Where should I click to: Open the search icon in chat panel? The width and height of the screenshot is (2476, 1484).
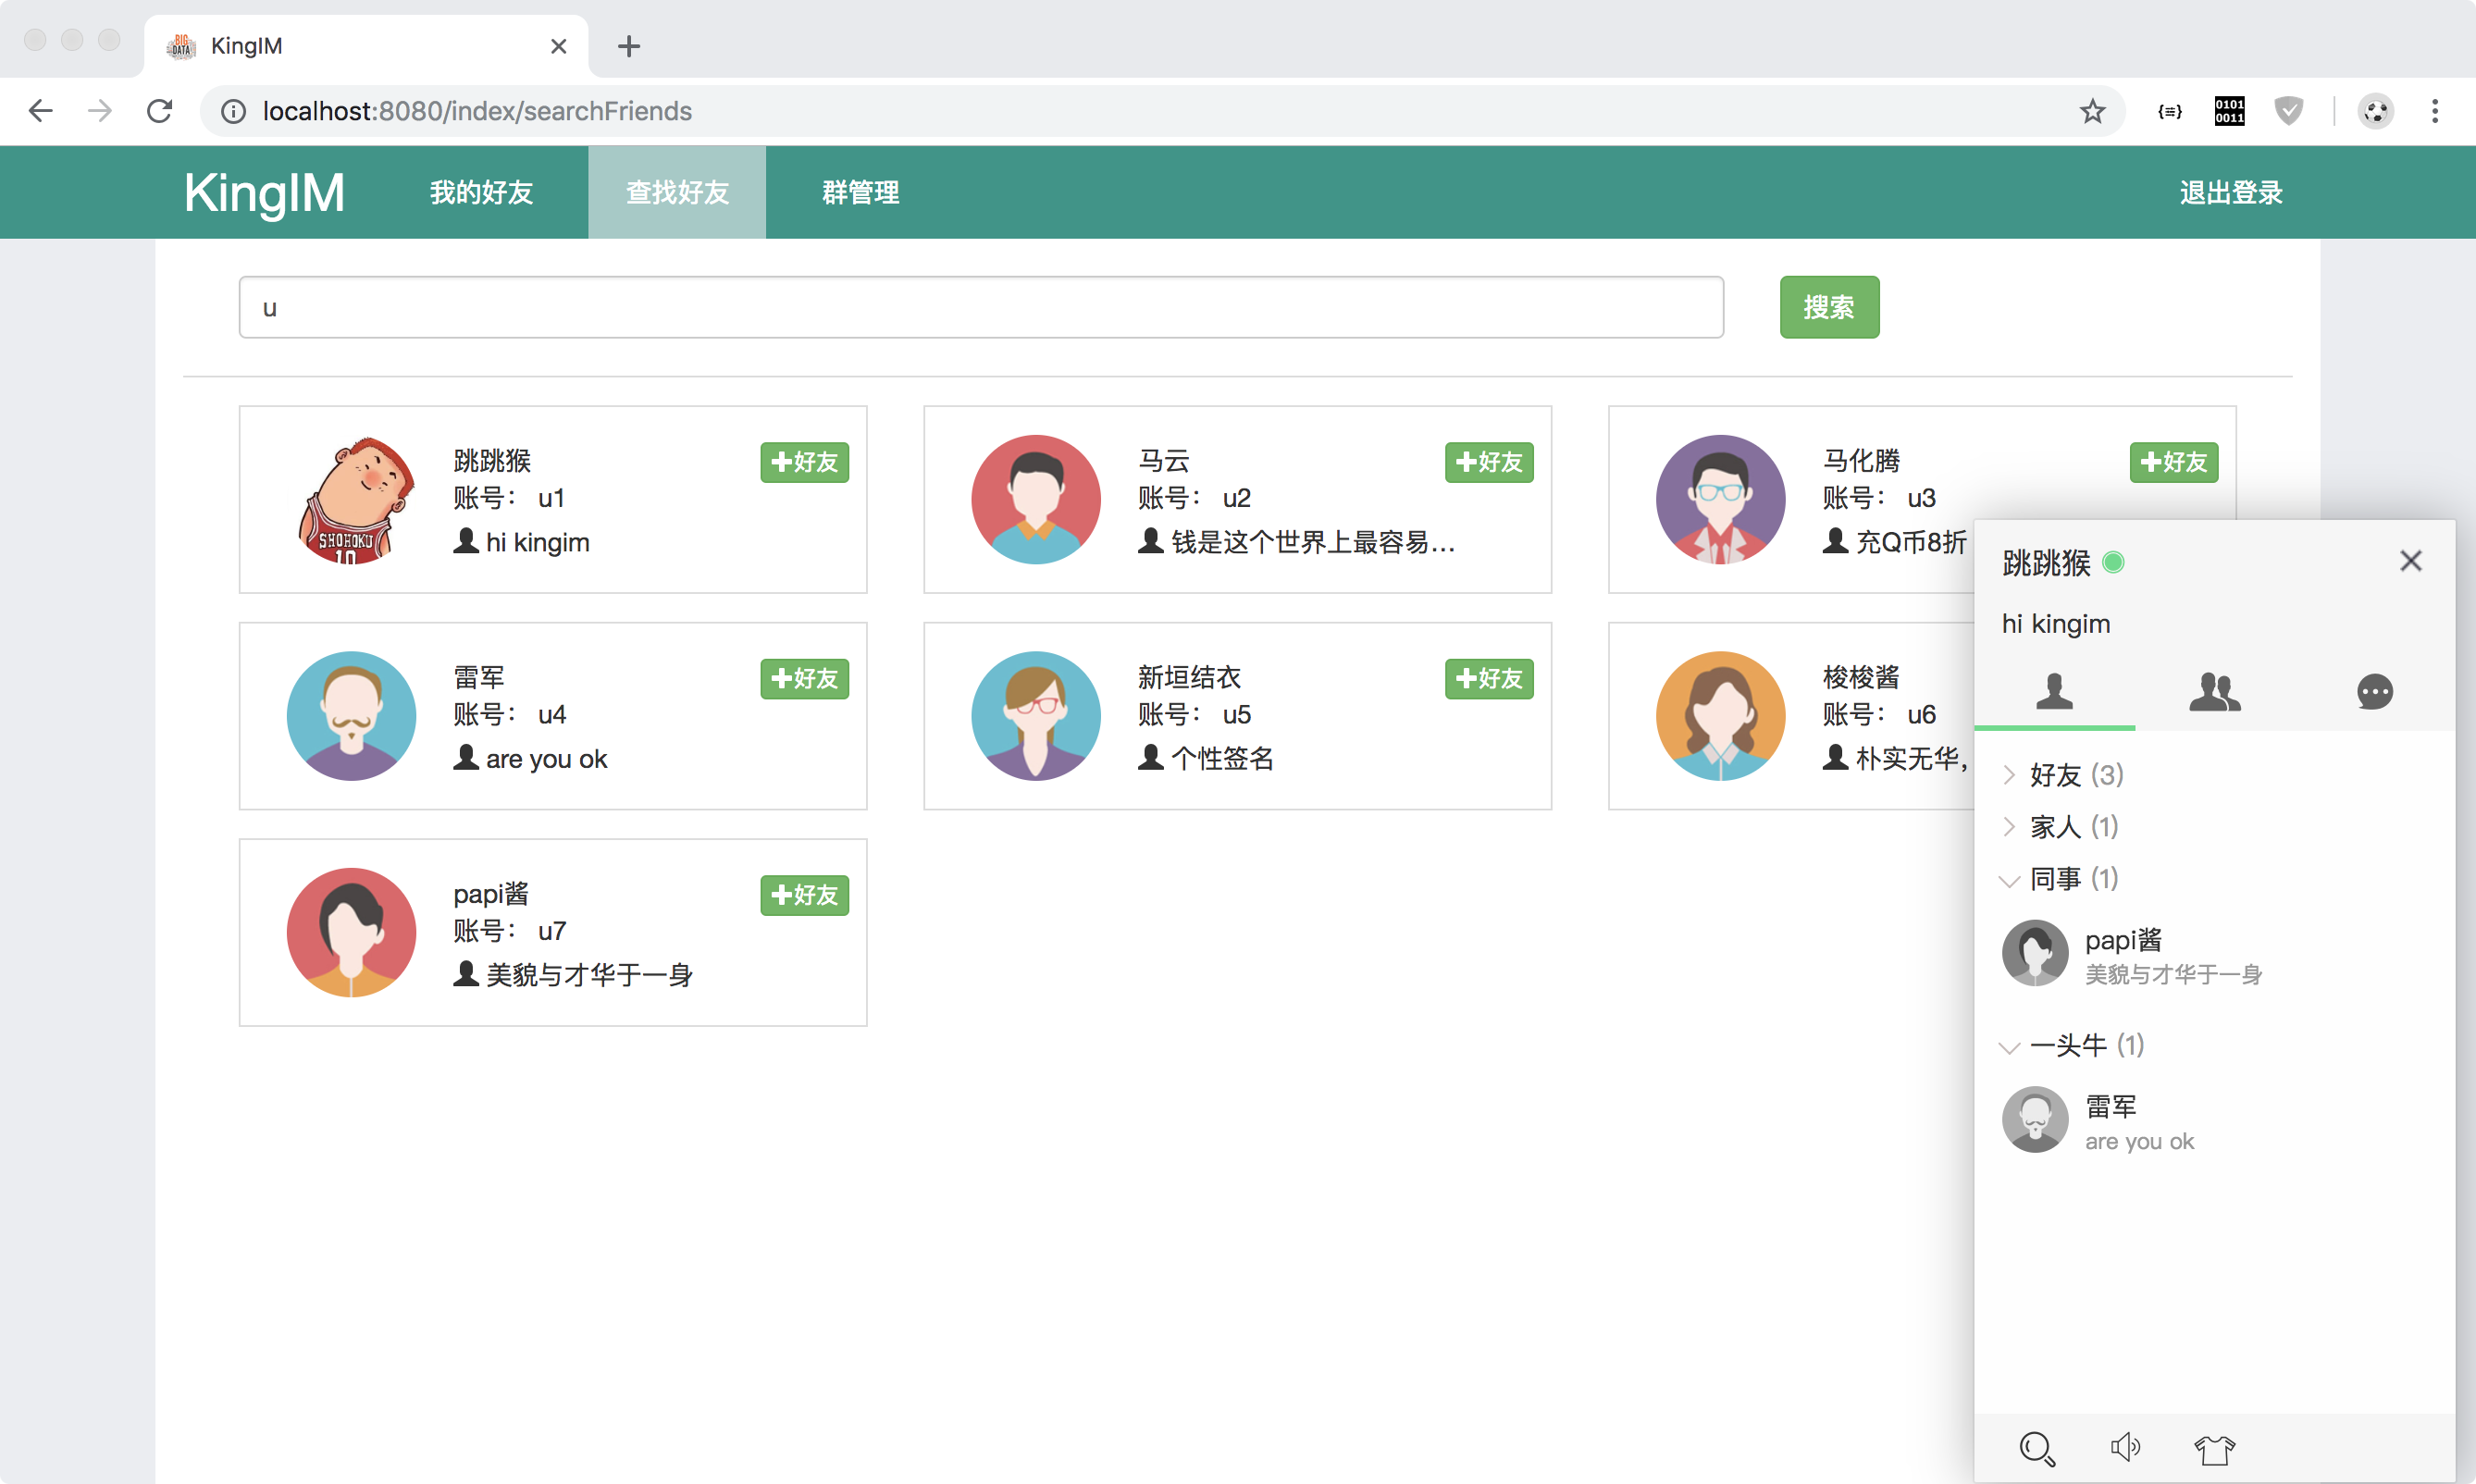[2036, 1448]
